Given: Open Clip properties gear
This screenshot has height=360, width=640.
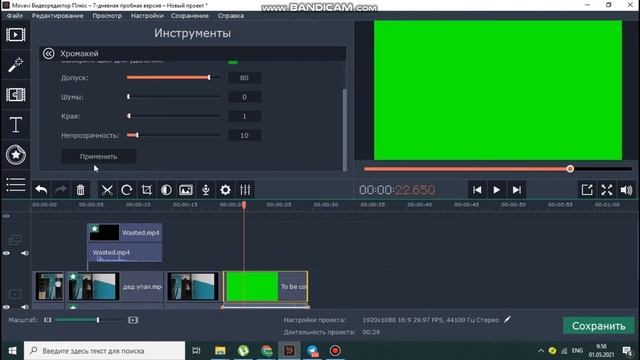Looking at the screenshot, I should click(x=225, y=190).
